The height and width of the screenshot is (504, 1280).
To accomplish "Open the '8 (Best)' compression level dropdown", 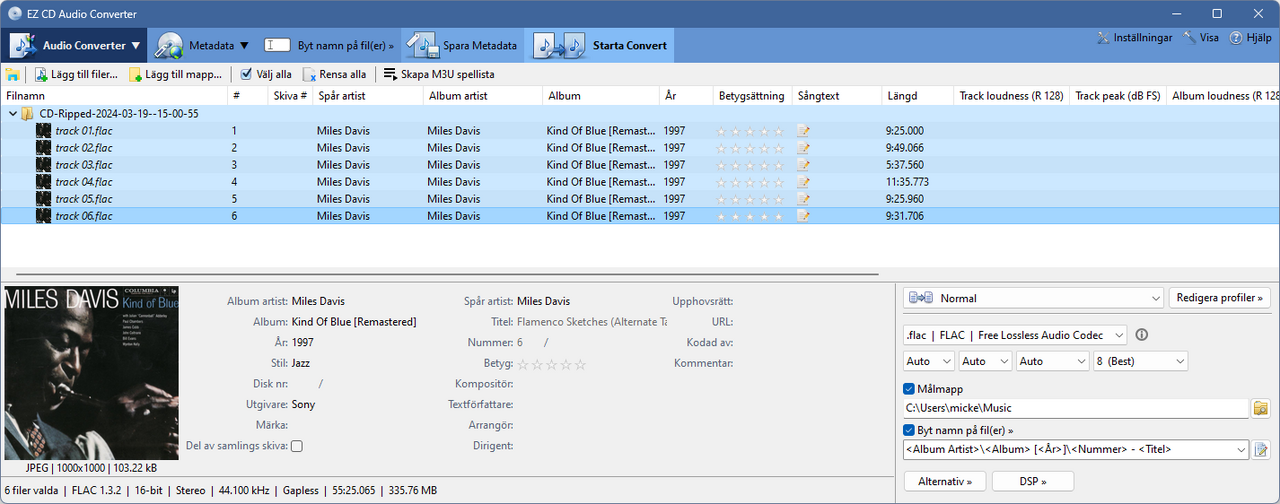I will coord(1141,361).
